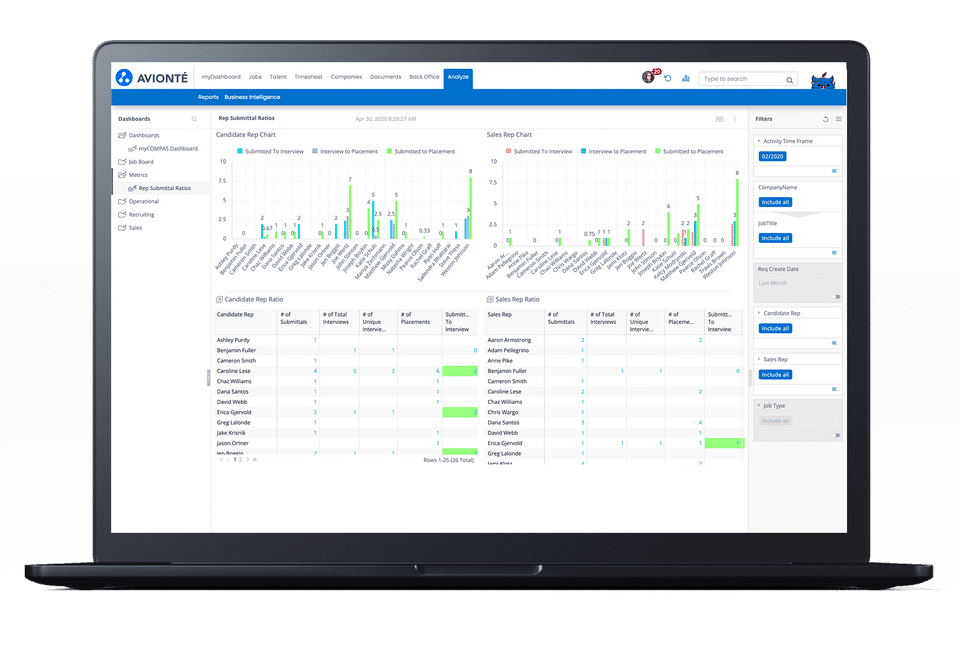Expand the Activity Time Frame filter

(x=759, y=141)
